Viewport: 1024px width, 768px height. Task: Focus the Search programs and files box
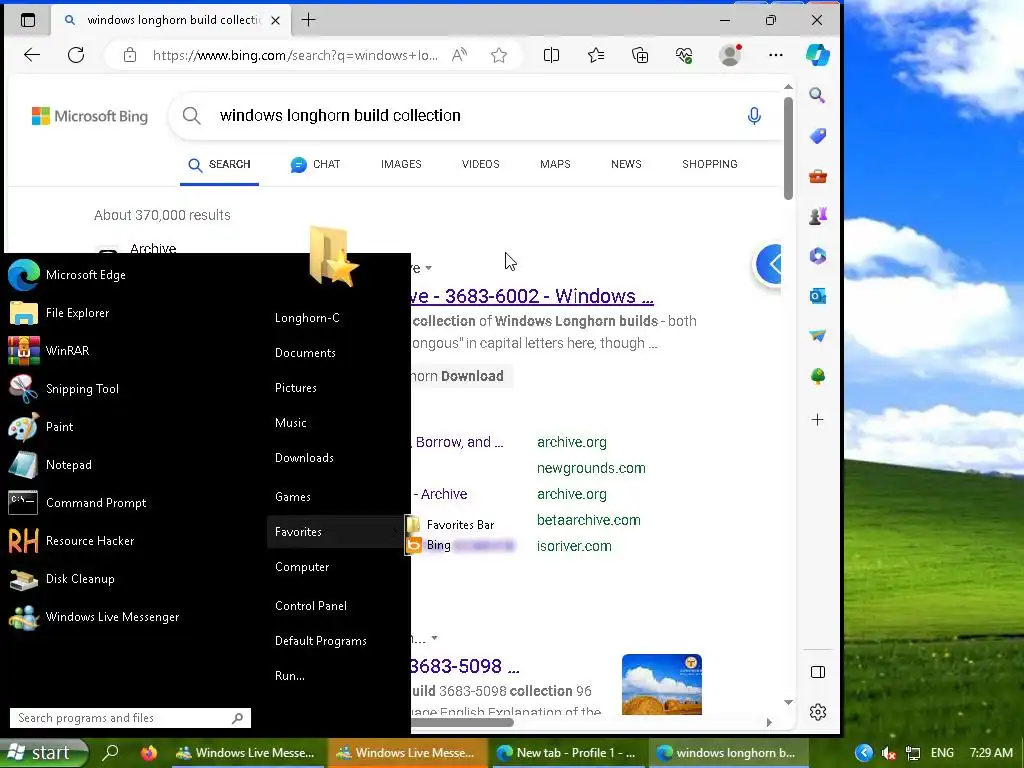[130, 718]
